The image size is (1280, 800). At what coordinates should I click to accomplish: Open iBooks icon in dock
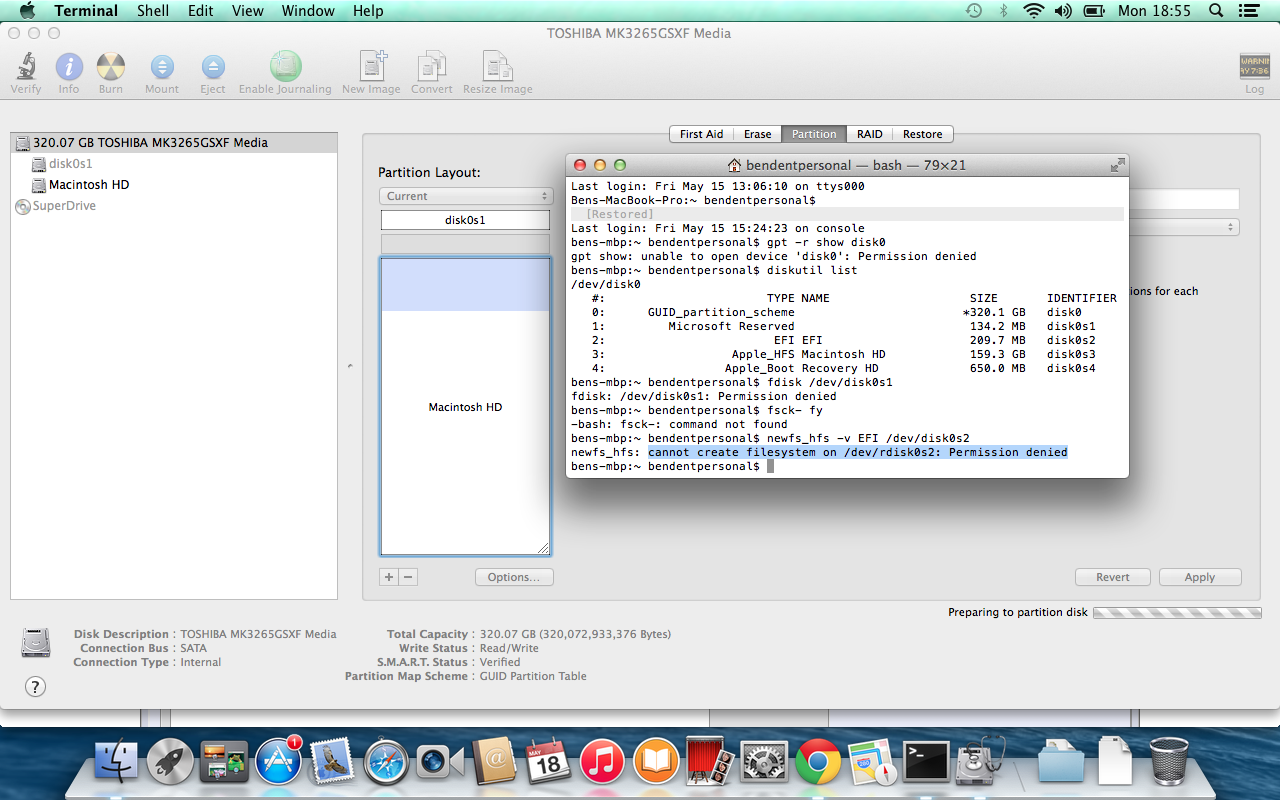point(656,763)
